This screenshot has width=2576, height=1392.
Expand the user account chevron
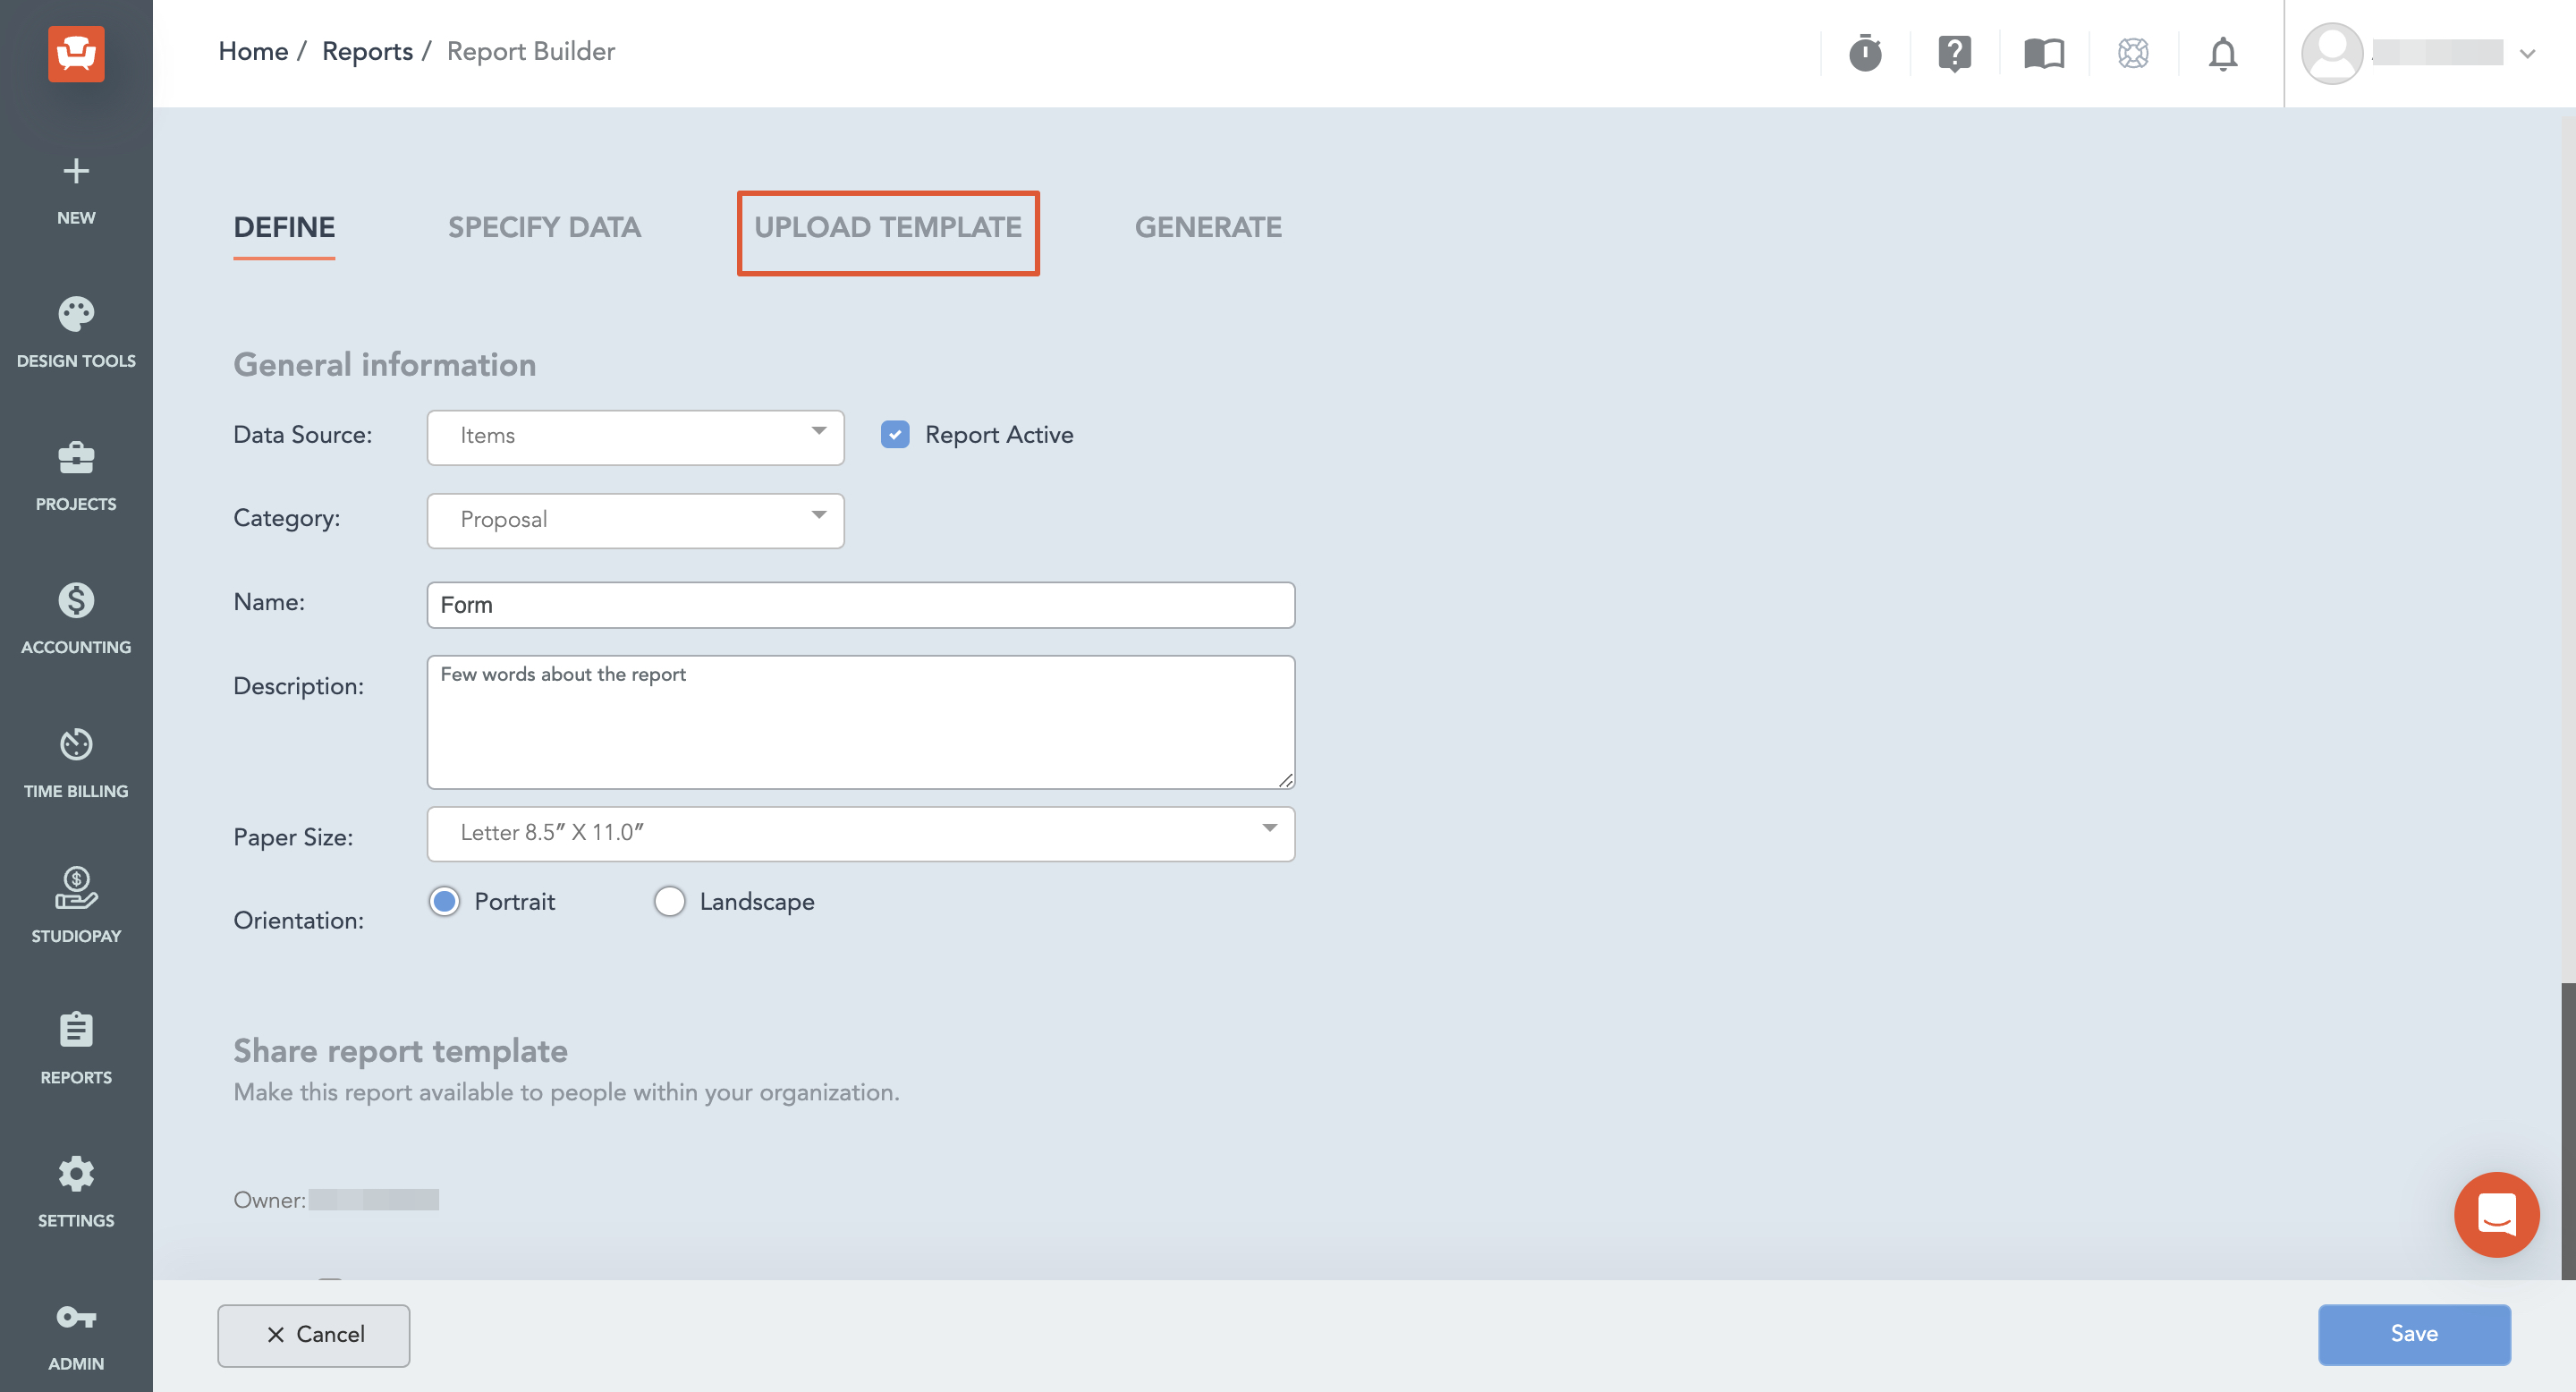(x=2527, y=54)
